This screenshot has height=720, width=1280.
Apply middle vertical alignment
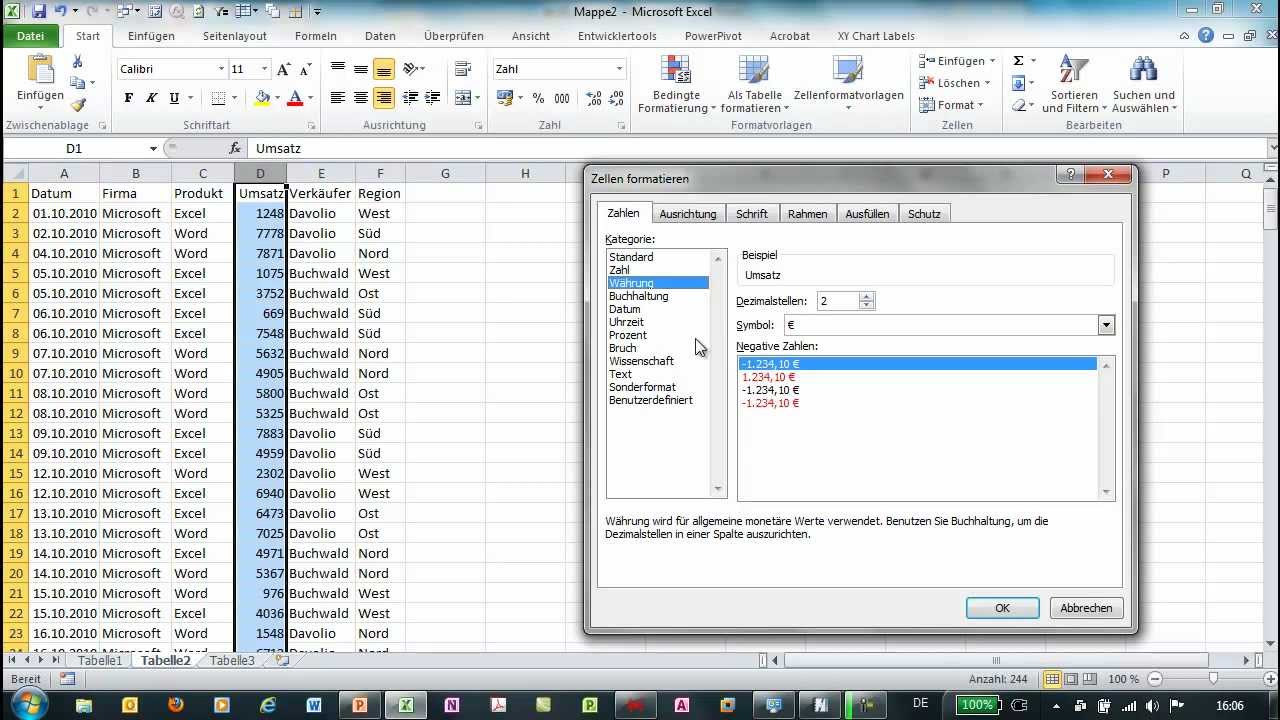tap(361, 69)
